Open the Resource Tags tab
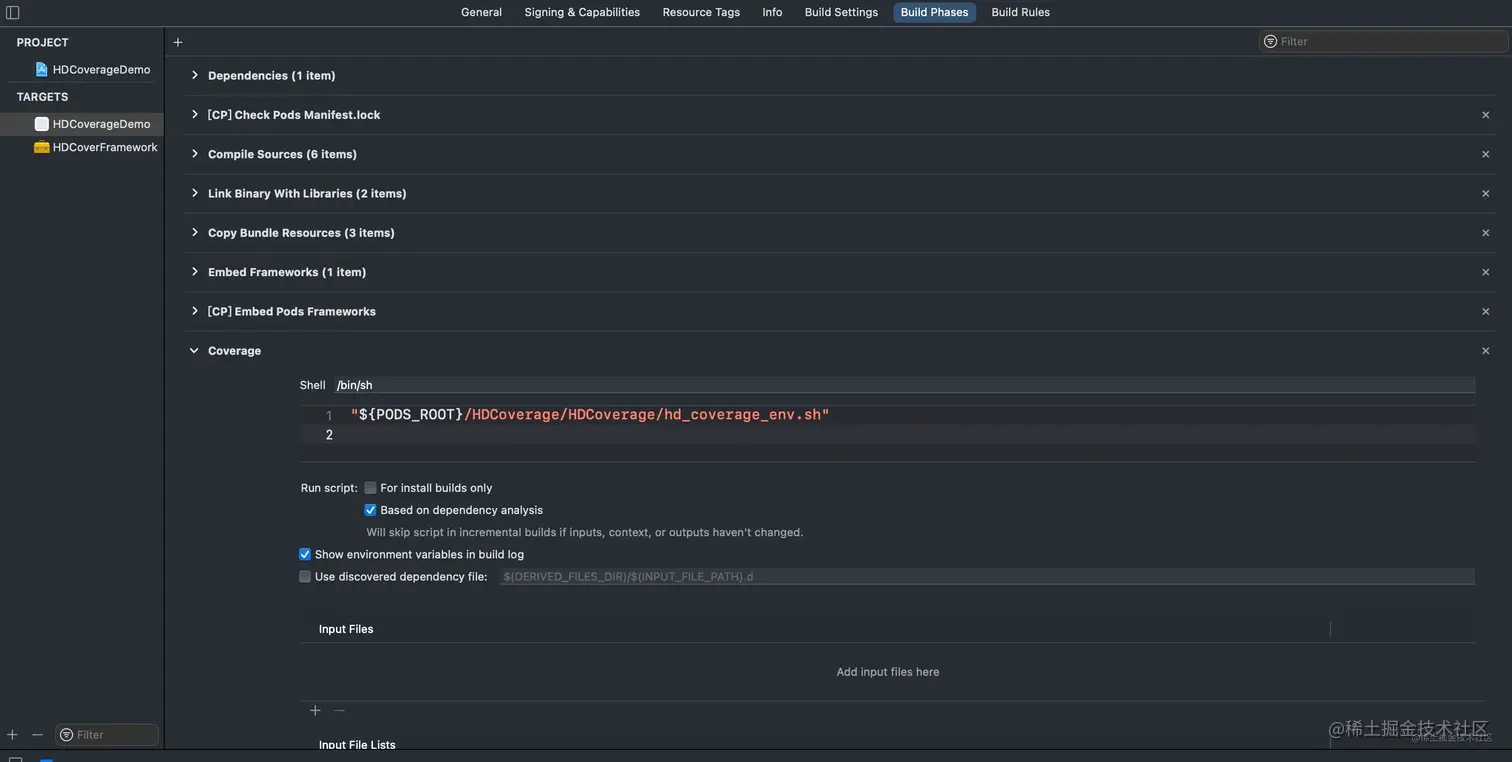 pos(701,12)
